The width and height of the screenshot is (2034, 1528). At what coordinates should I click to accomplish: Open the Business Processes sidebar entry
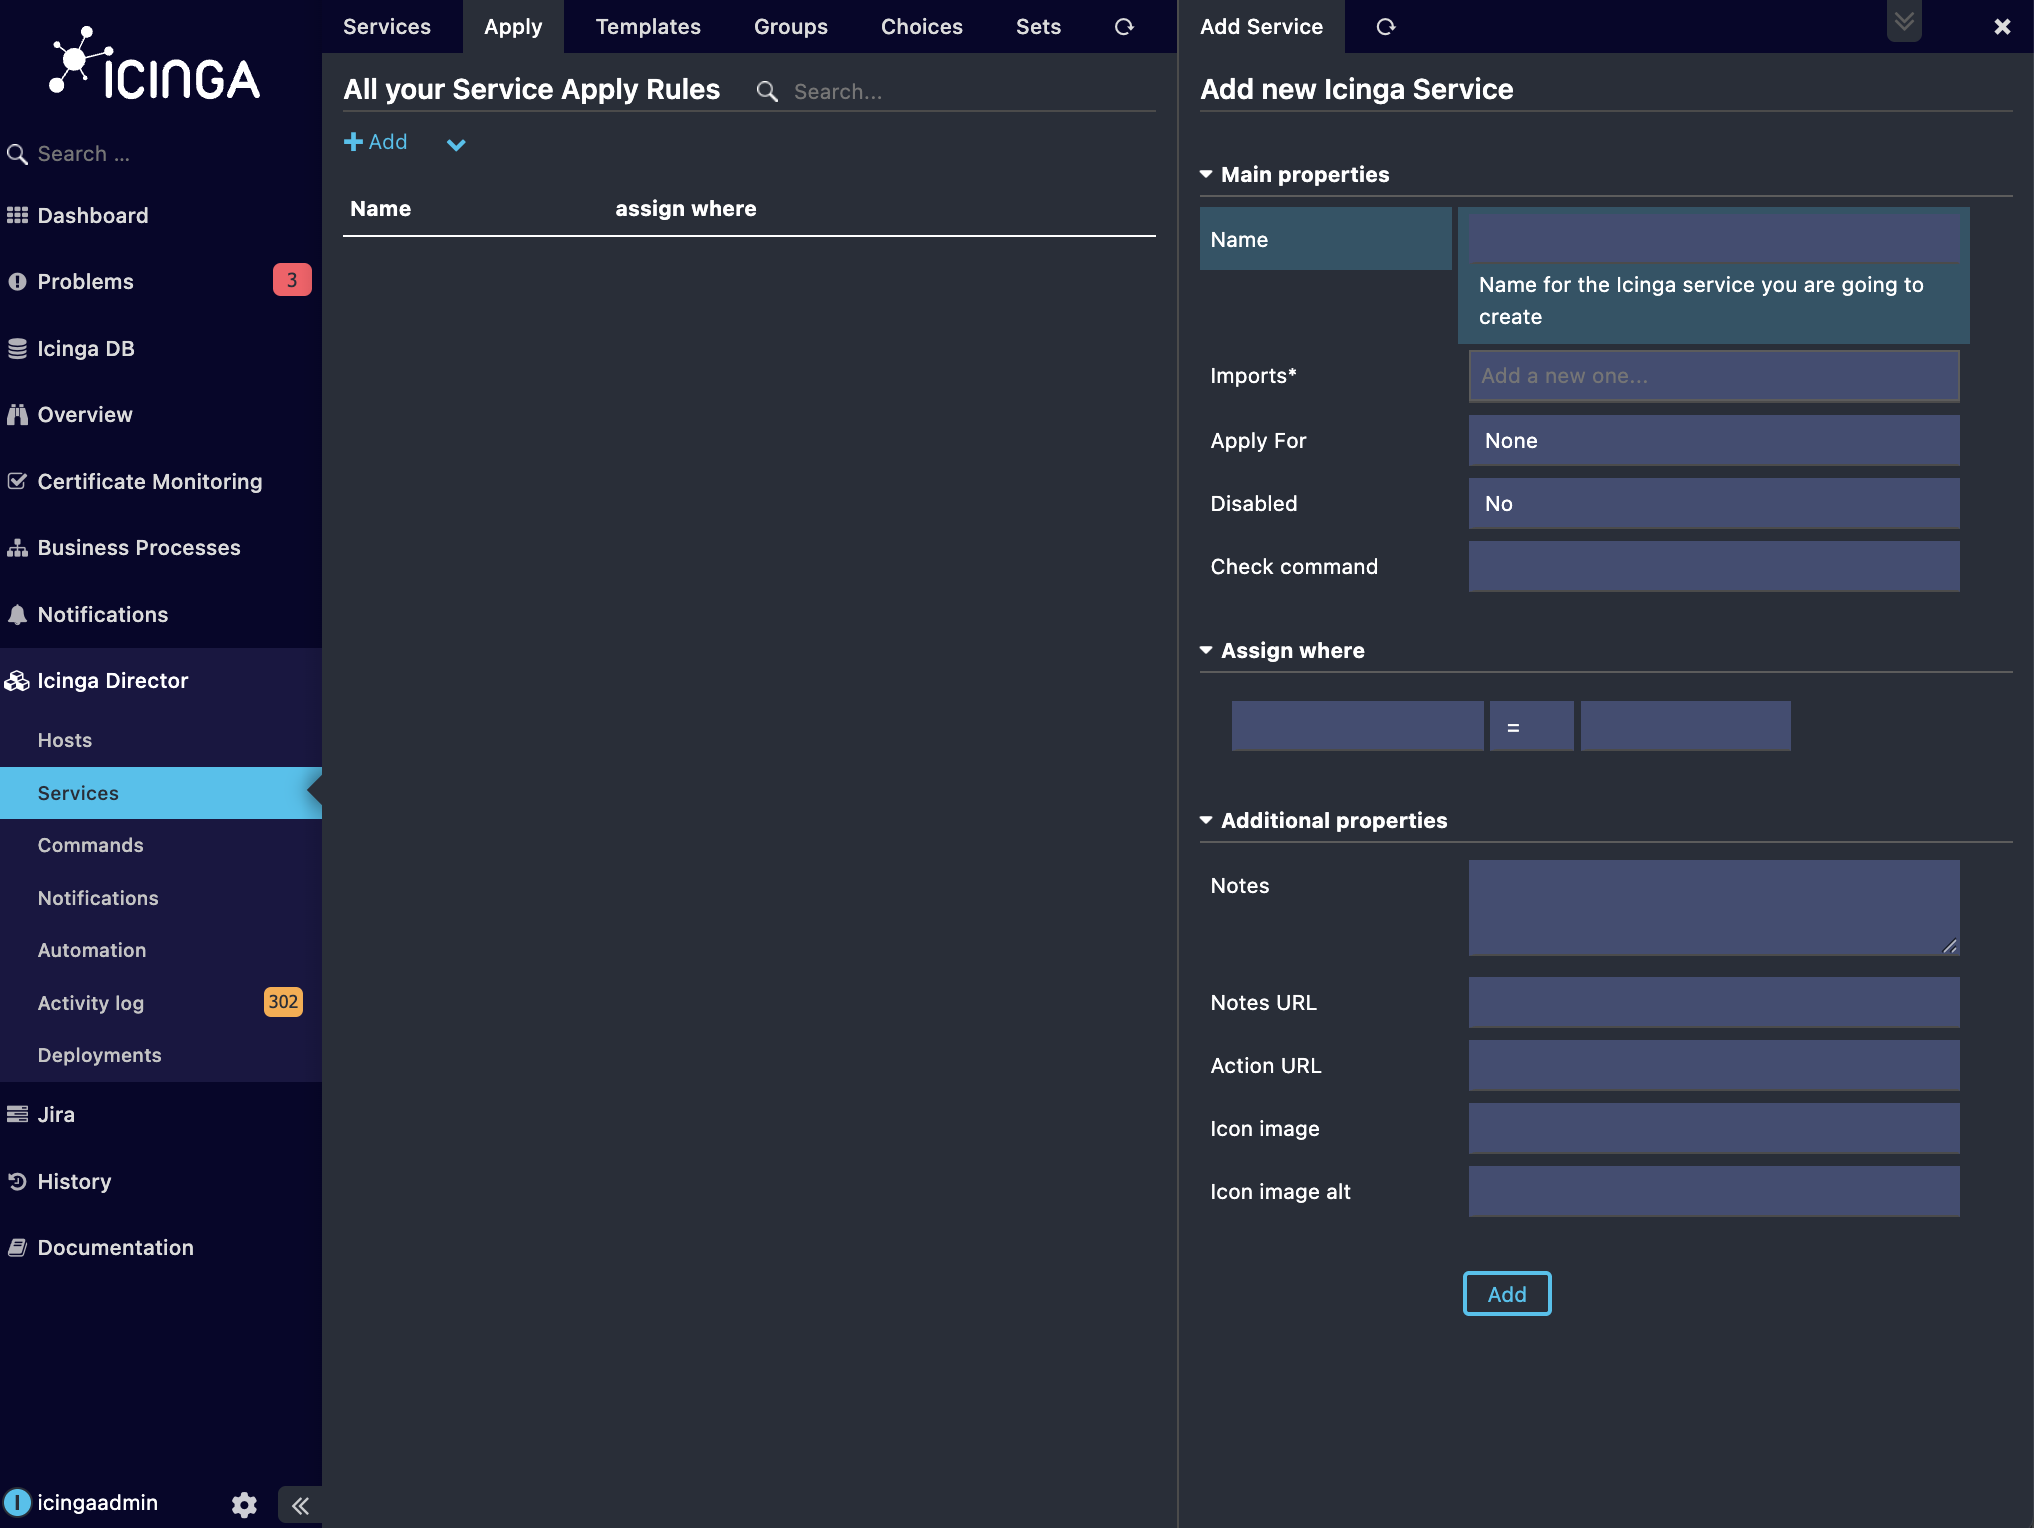pos(138,547)
